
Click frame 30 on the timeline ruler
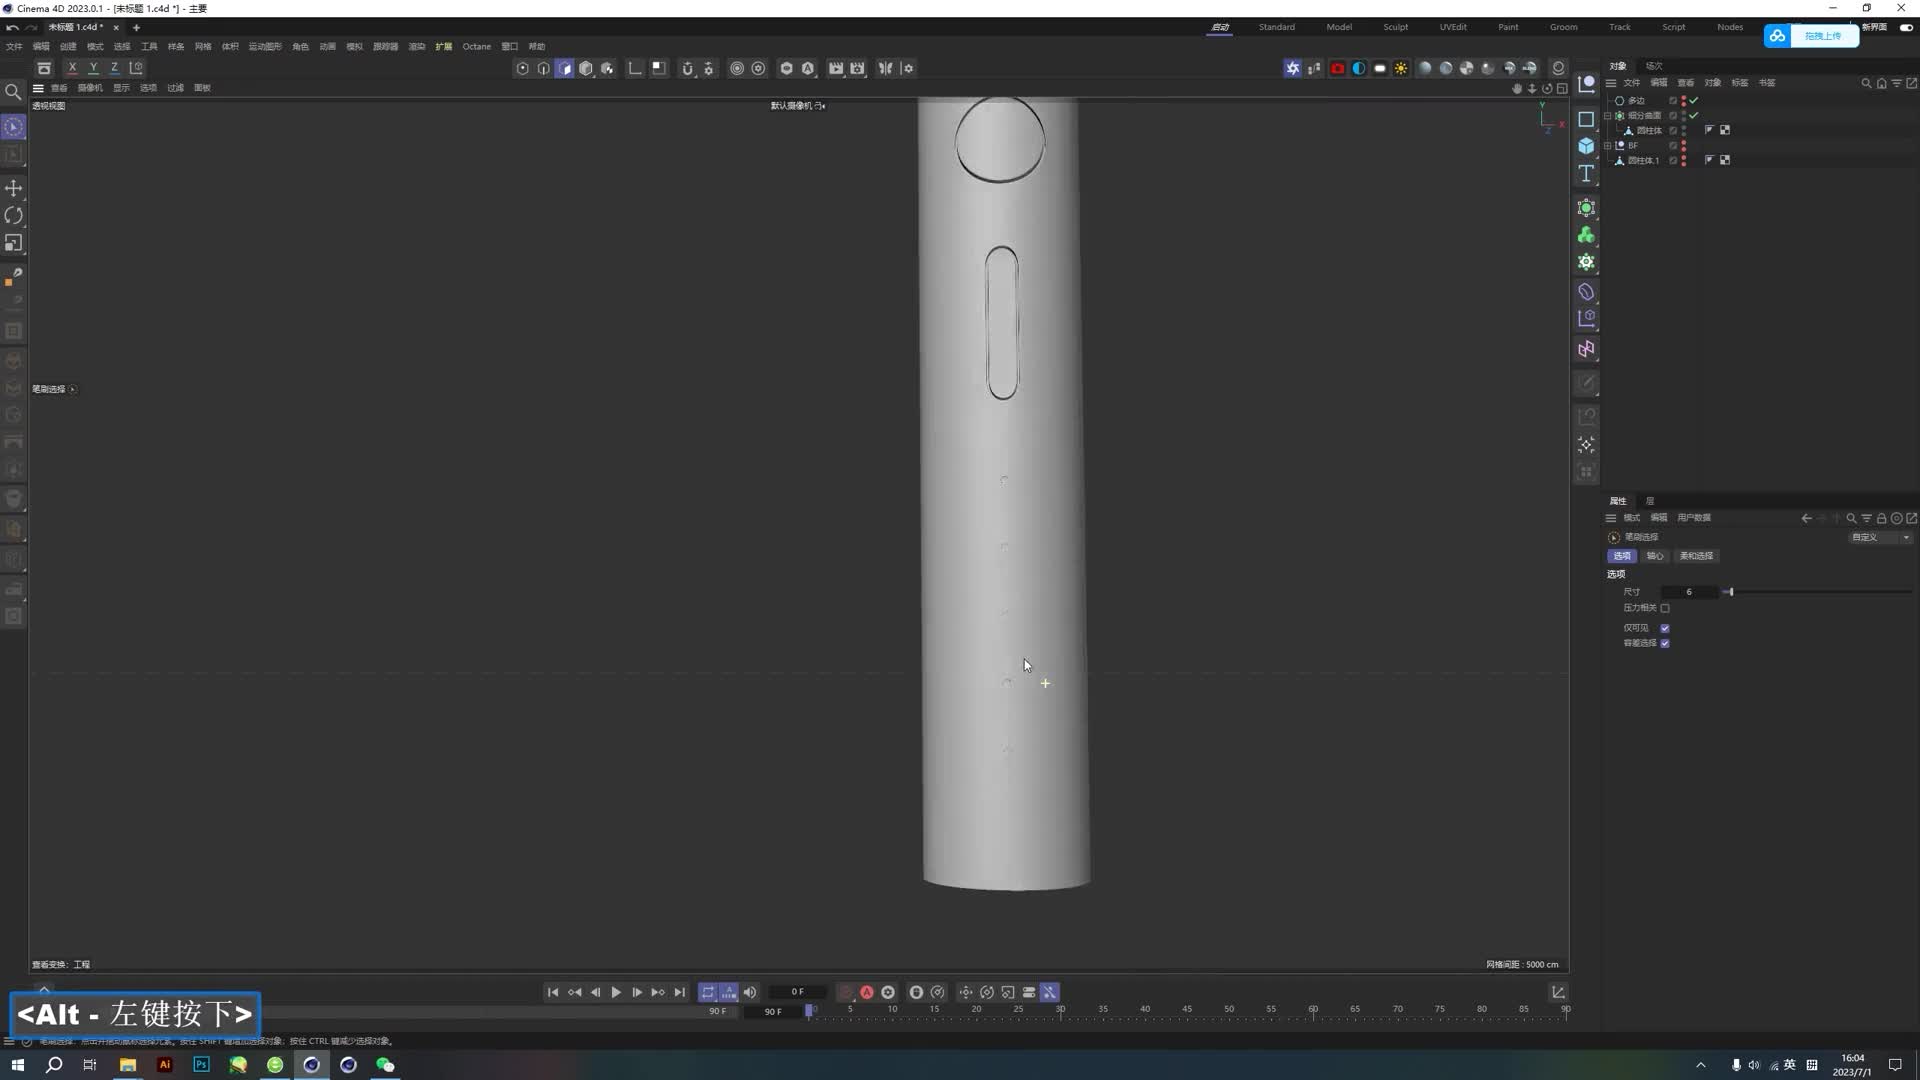[x=1060, y=1010]
